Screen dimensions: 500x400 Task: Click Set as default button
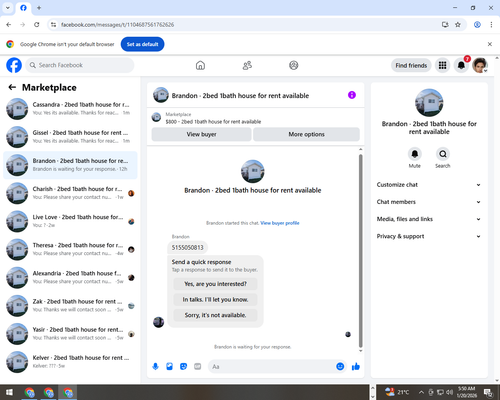point(142,44)
